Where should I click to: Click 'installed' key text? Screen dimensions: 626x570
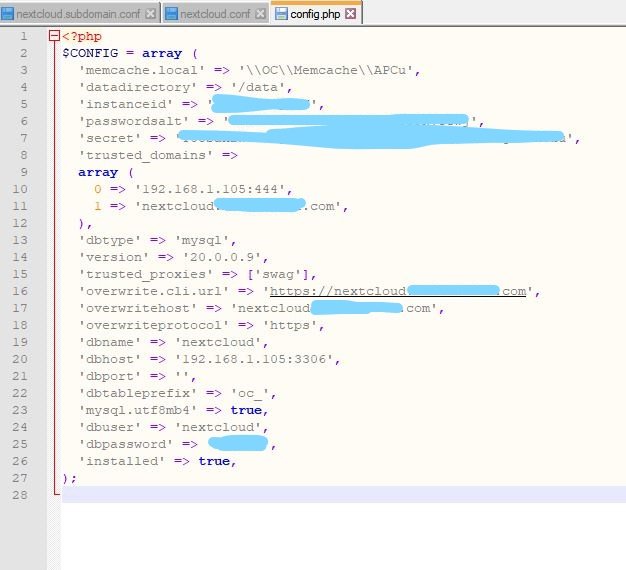click(122, 461)
